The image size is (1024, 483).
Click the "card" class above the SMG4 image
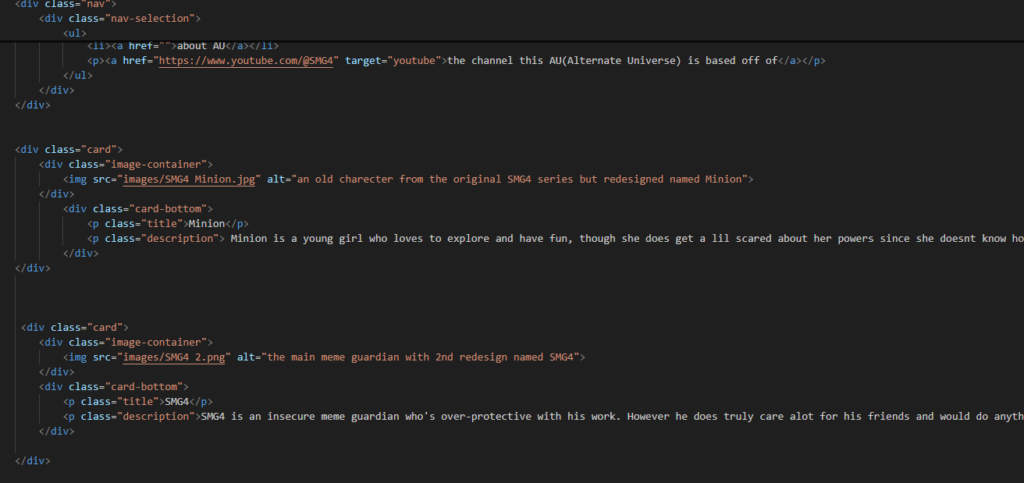tap(106, 327)
